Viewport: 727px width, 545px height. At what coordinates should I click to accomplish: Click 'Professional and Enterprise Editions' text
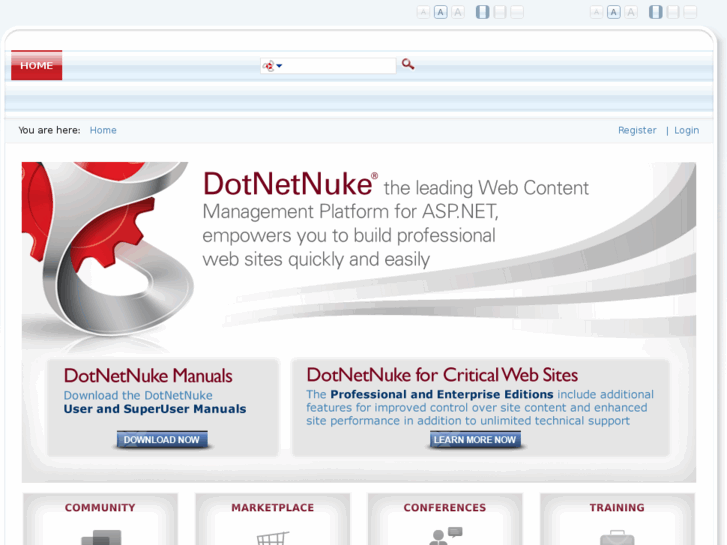(442, 395)
